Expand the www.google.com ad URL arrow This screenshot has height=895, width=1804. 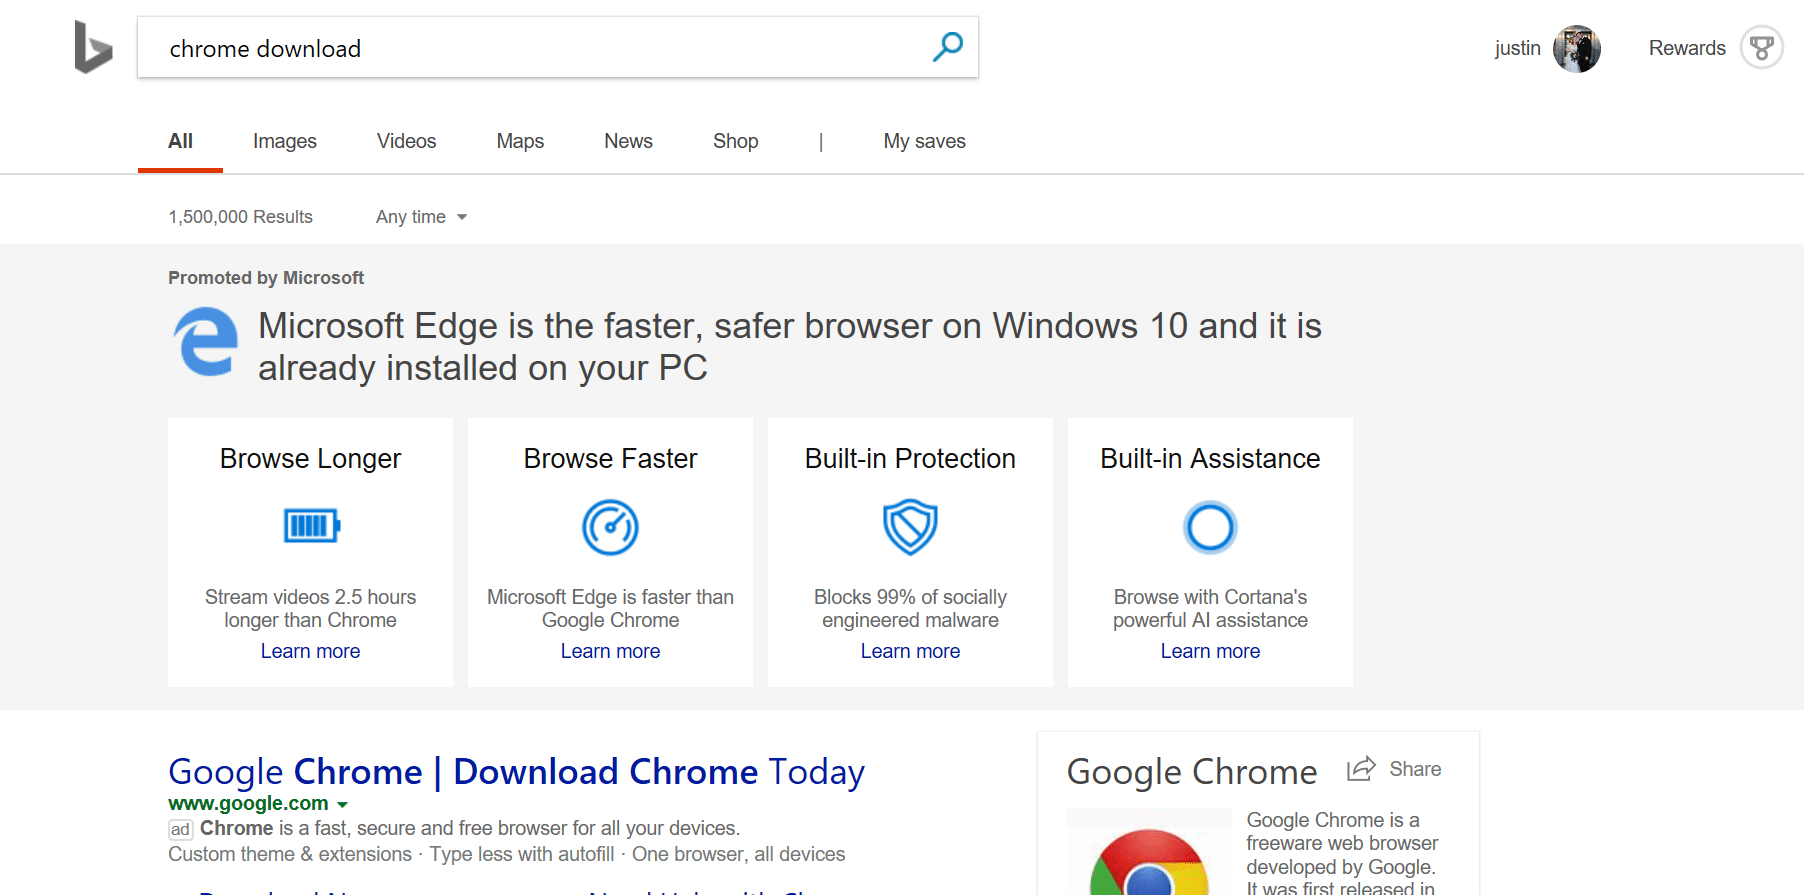[x=342, y=804]
